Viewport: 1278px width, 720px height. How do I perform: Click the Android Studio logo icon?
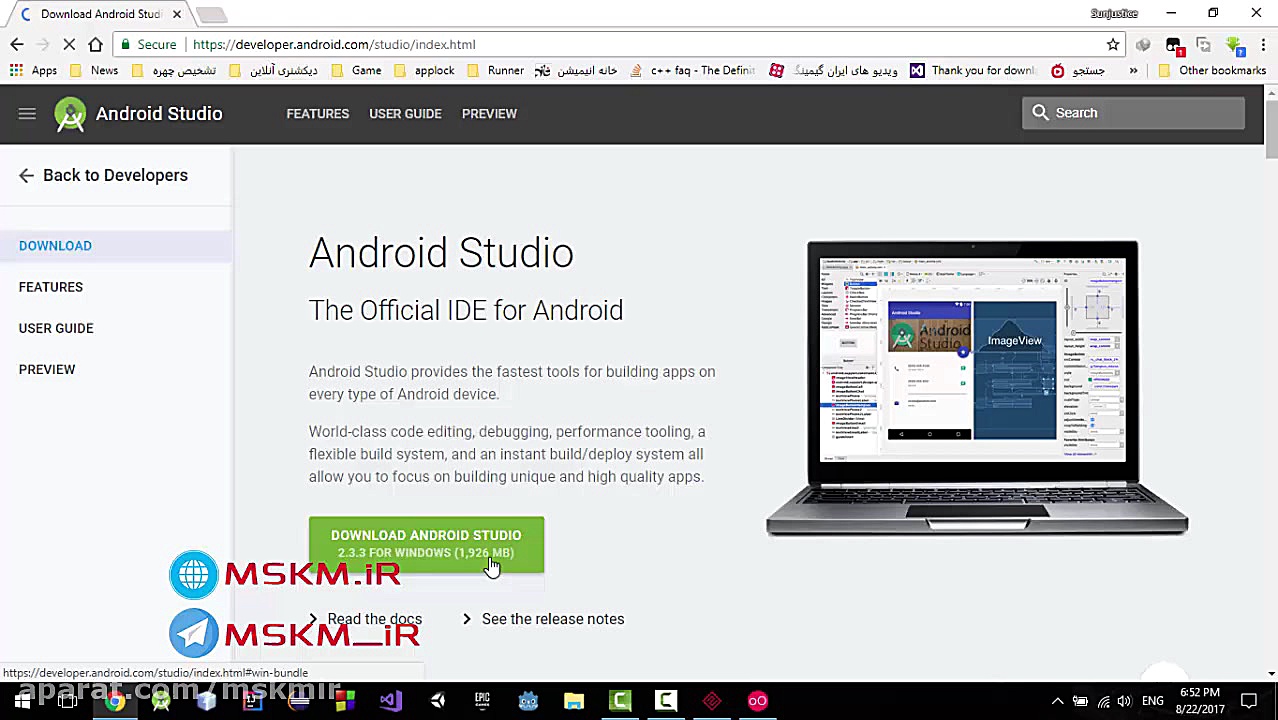(70, 114)
